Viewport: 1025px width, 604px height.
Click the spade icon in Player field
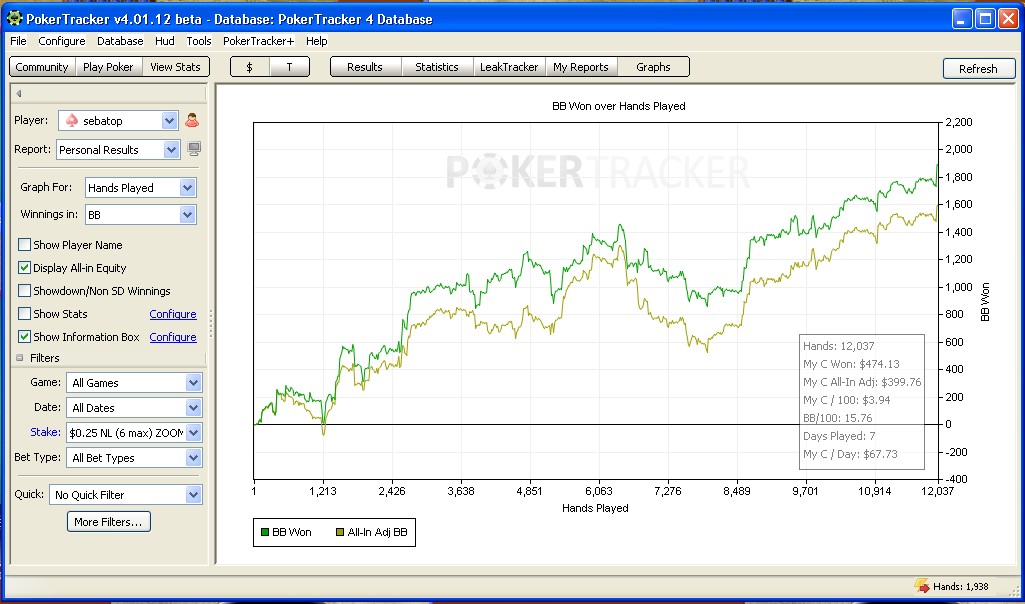[x=73, y=121]
